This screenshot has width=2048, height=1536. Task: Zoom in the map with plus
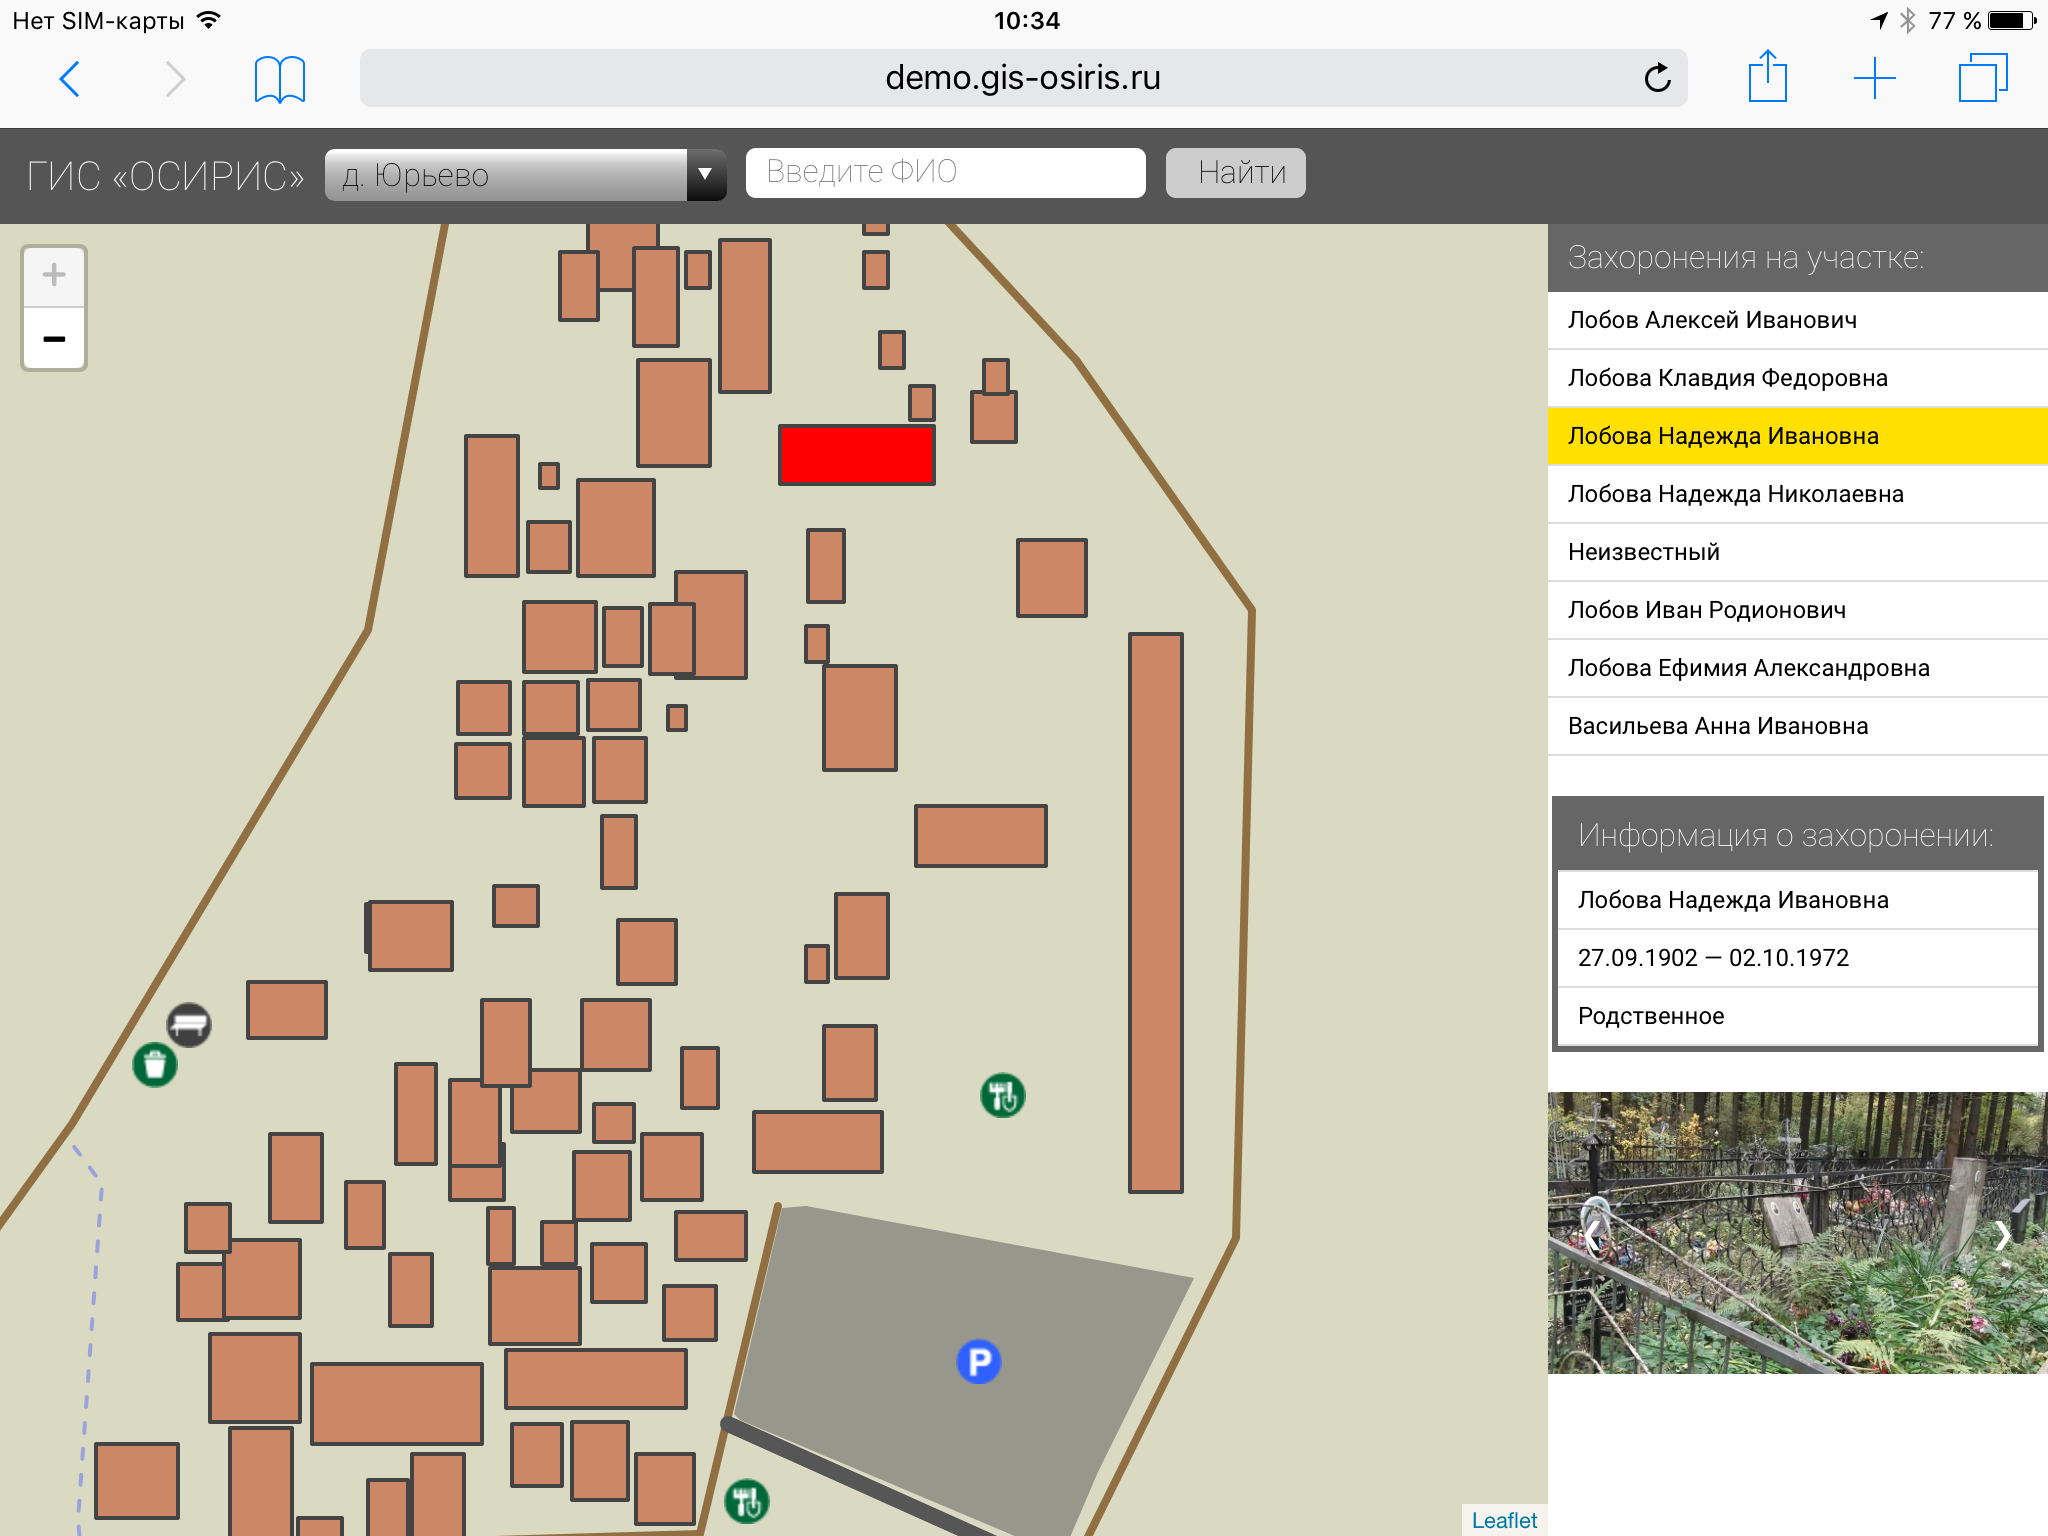click(54, 275)
